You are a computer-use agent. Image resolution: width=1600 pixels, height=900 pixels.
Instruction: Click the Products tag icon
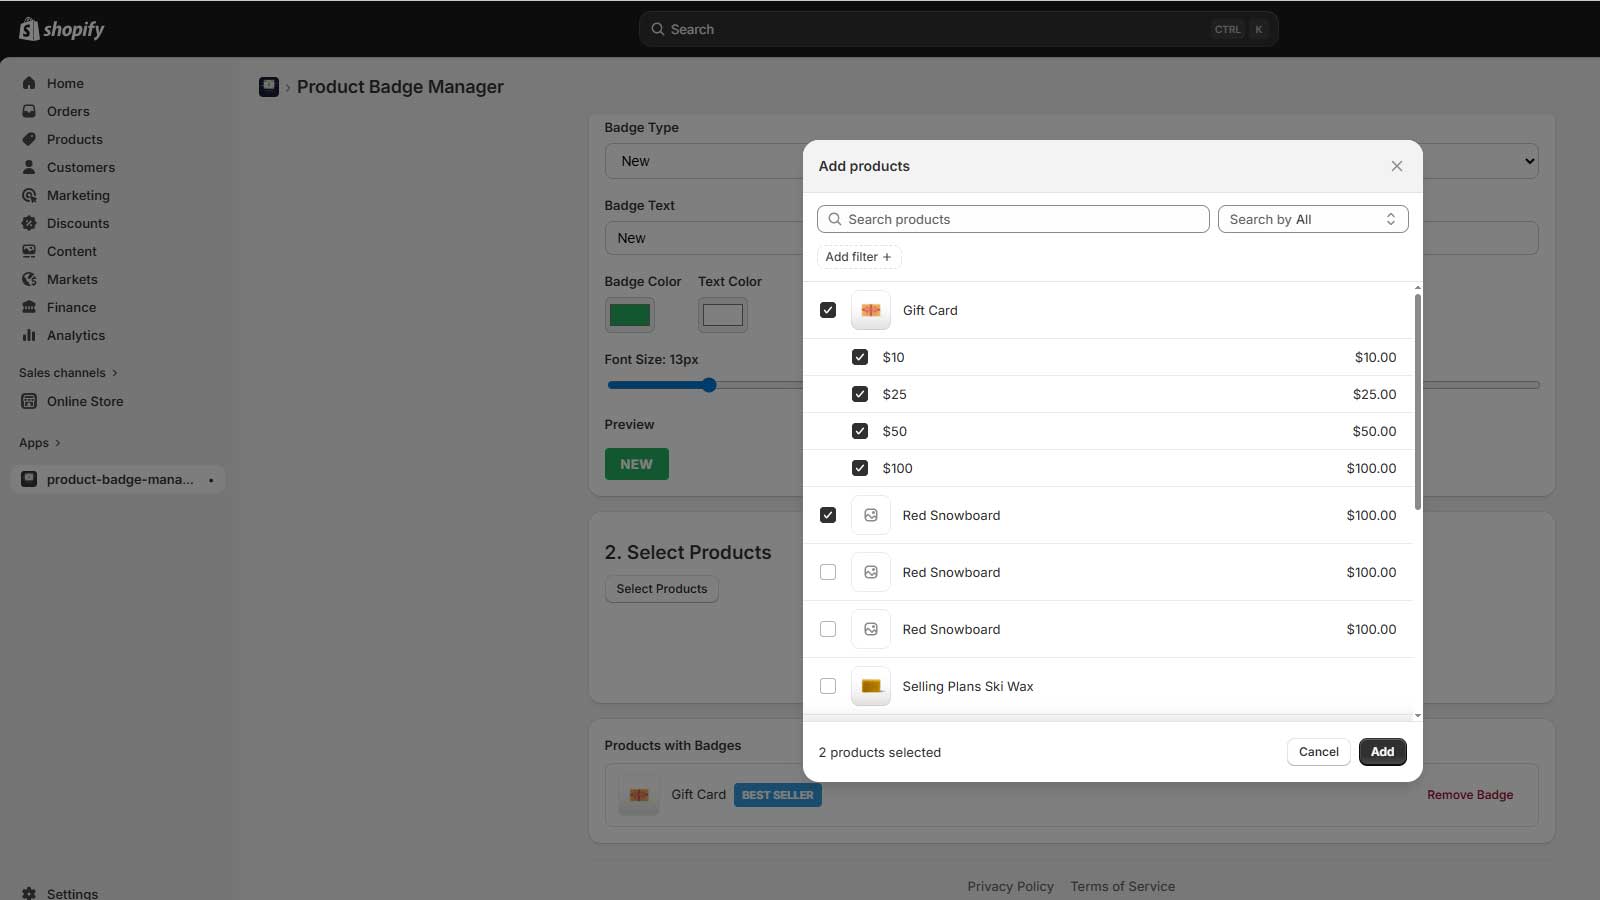click(29, 139)
